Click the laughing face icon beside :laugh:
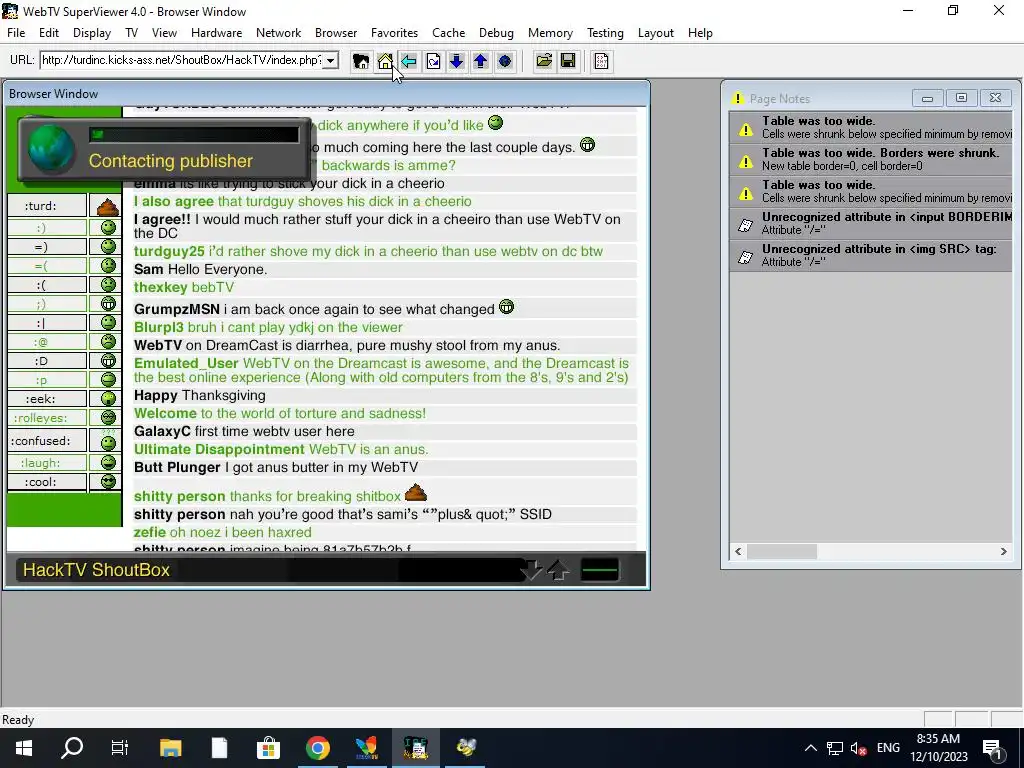 108,462
